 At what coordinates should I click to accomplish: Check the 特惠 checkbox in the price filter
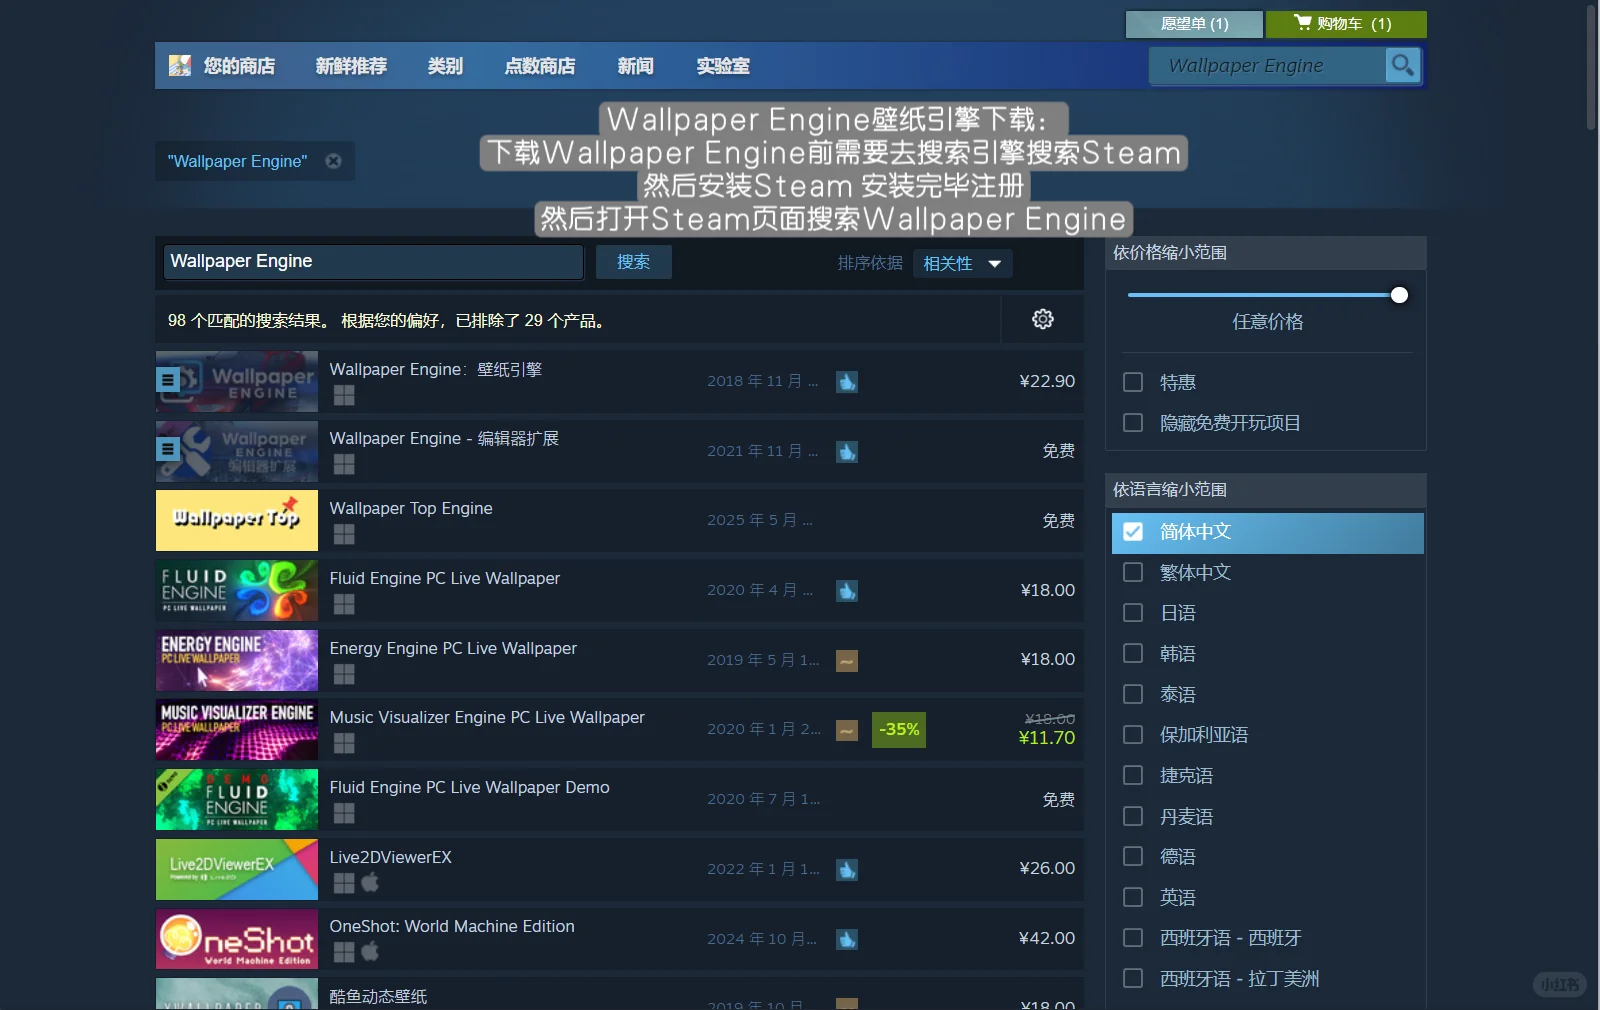1134,381
